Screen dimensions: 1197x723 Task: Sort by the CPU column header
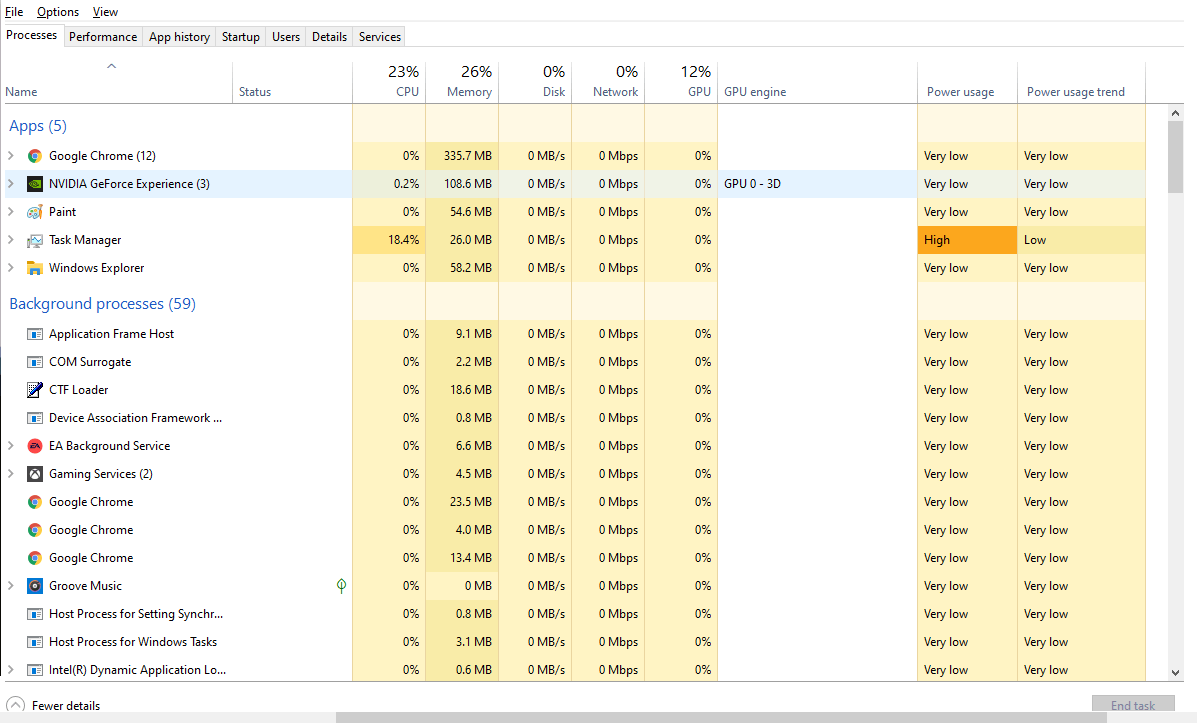tap(389, 82)
